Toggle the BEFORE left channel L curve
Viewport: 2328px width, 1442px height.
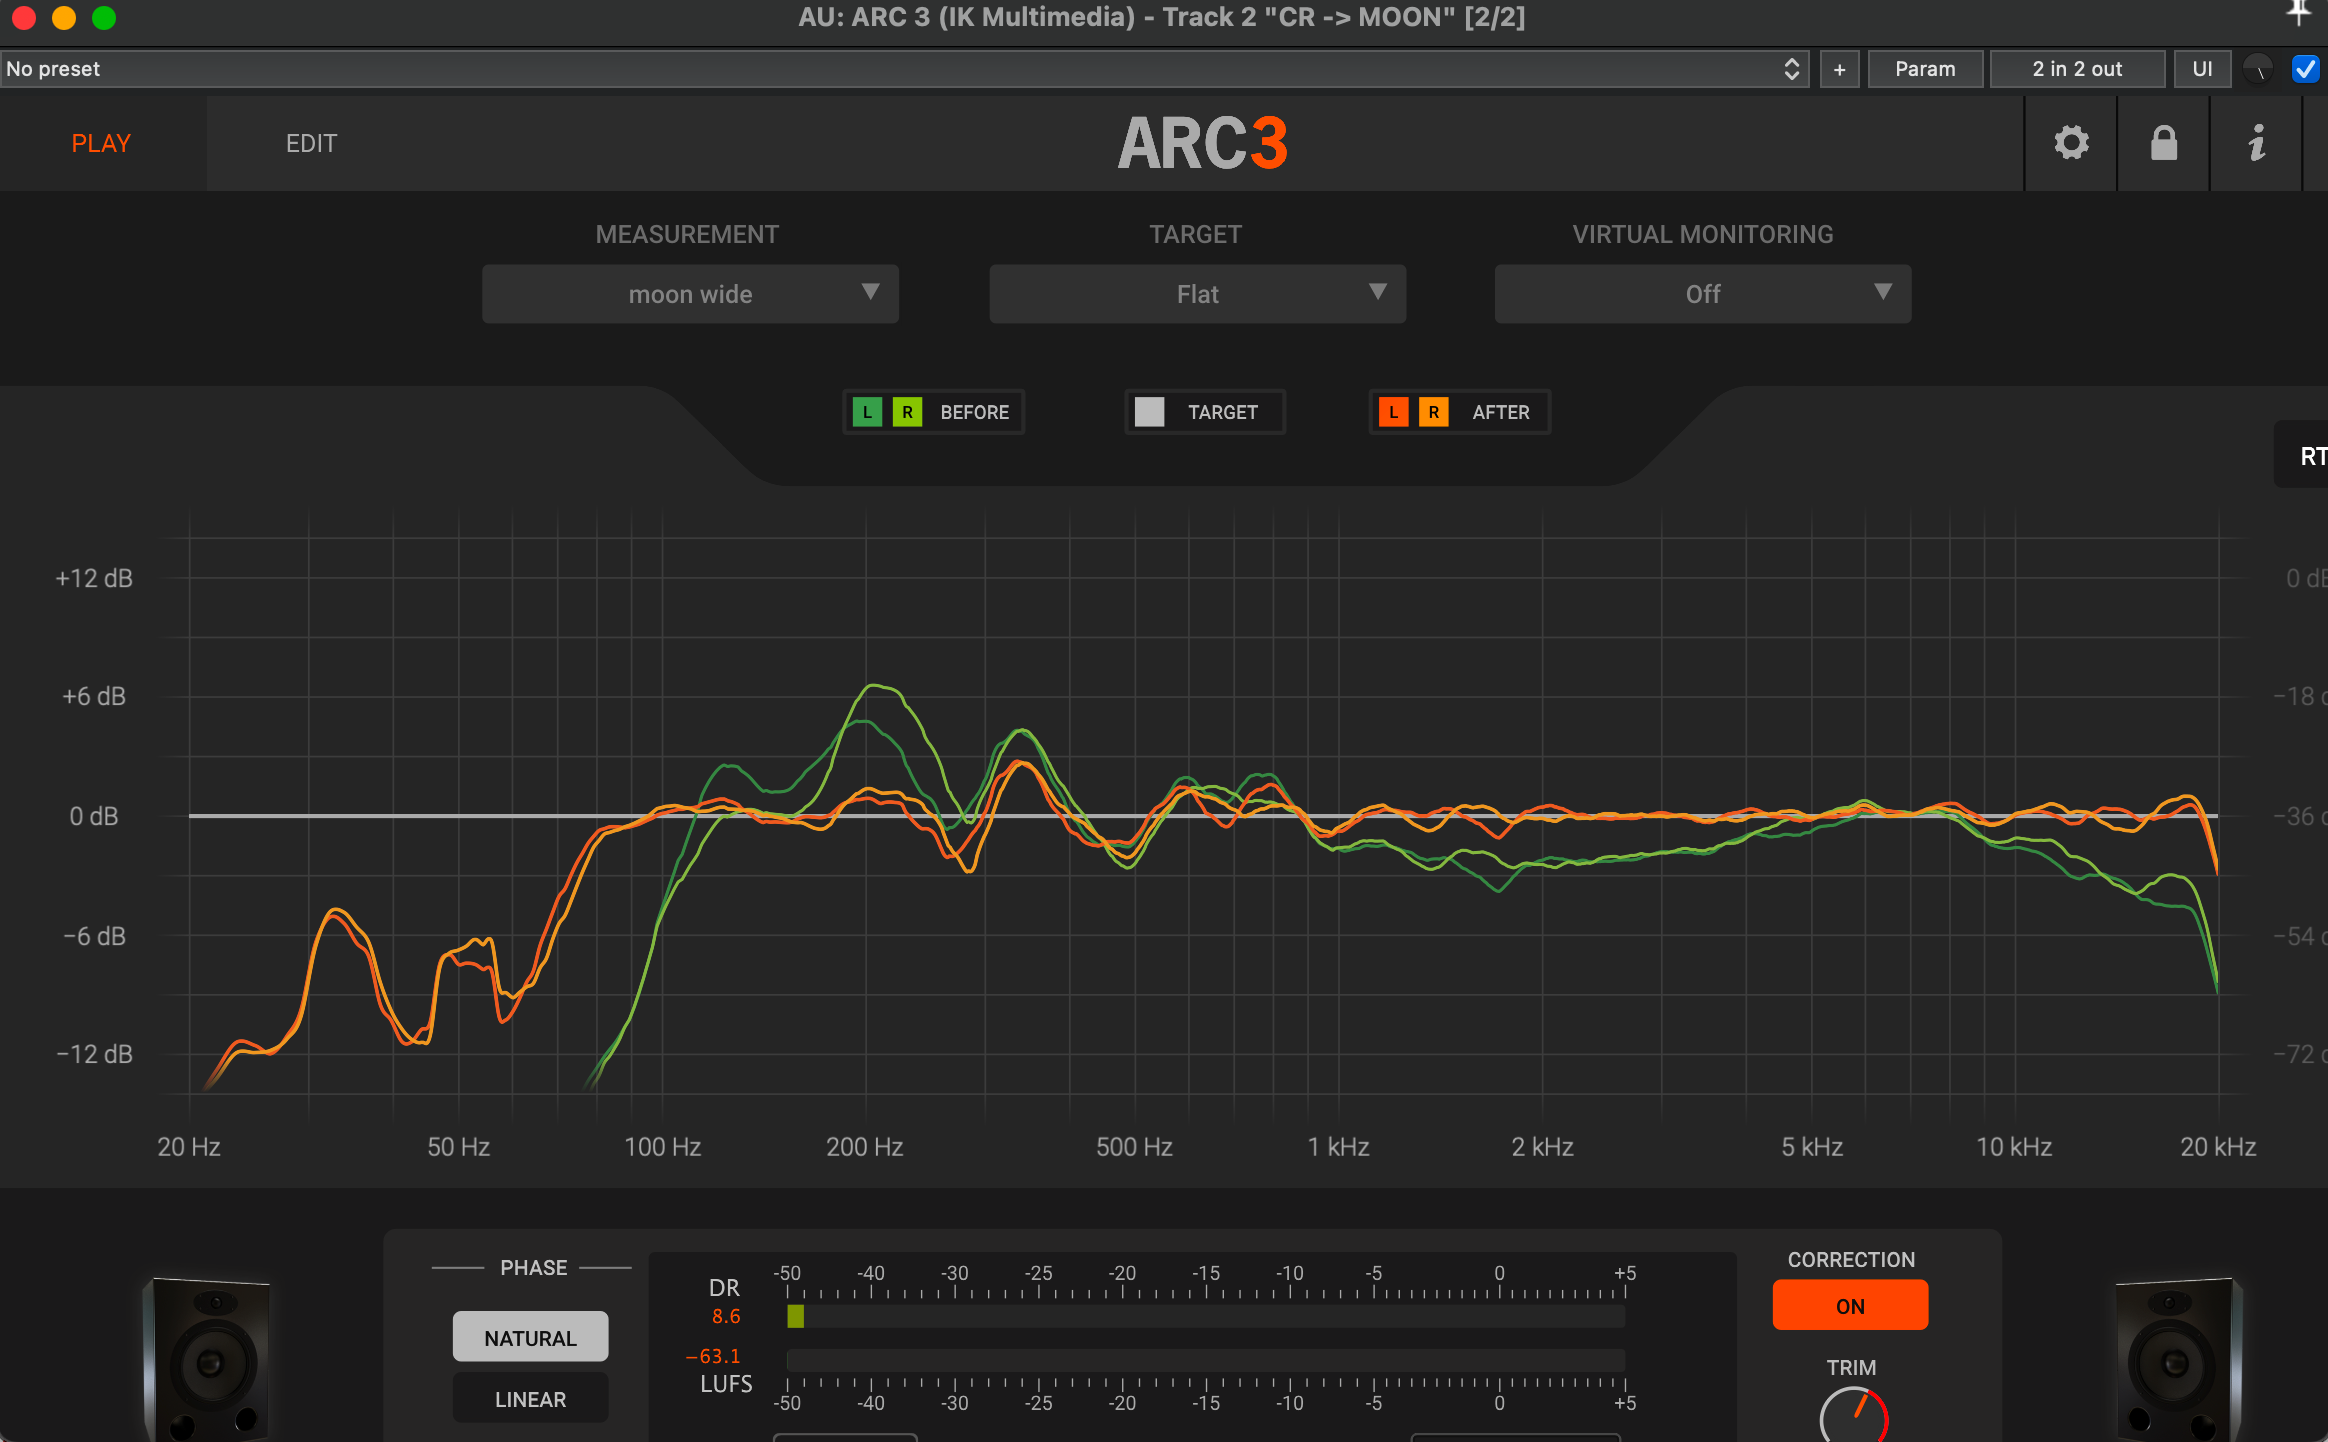(x=867, y=412)
